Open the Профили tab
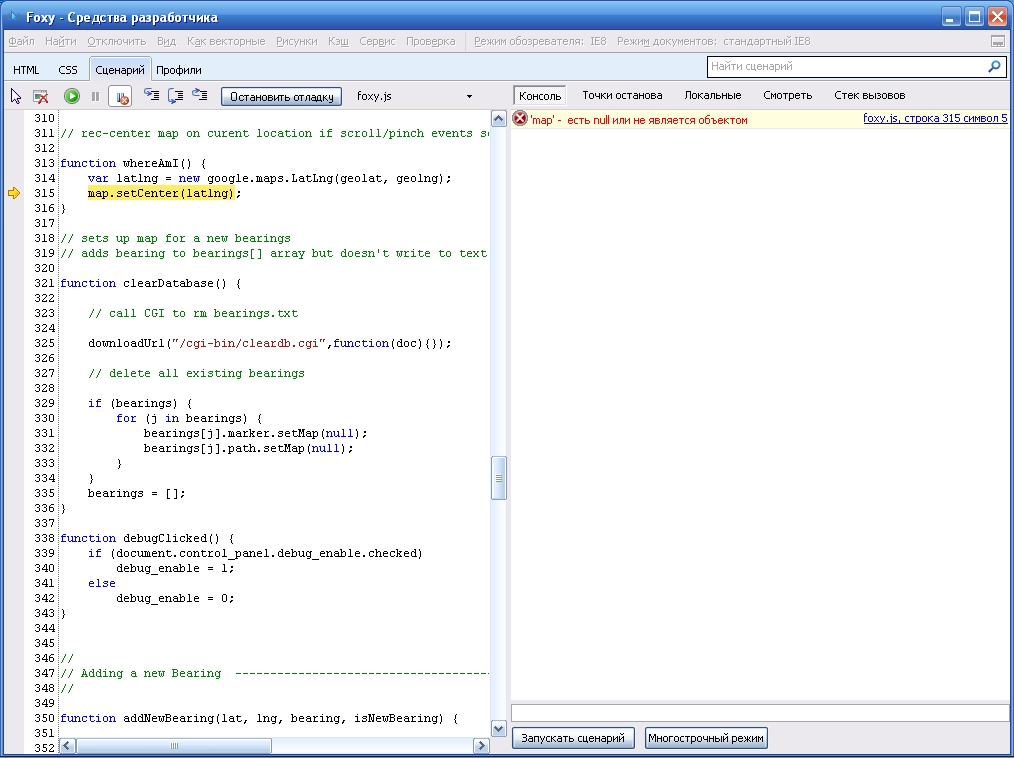 click(x=178, y=70)
